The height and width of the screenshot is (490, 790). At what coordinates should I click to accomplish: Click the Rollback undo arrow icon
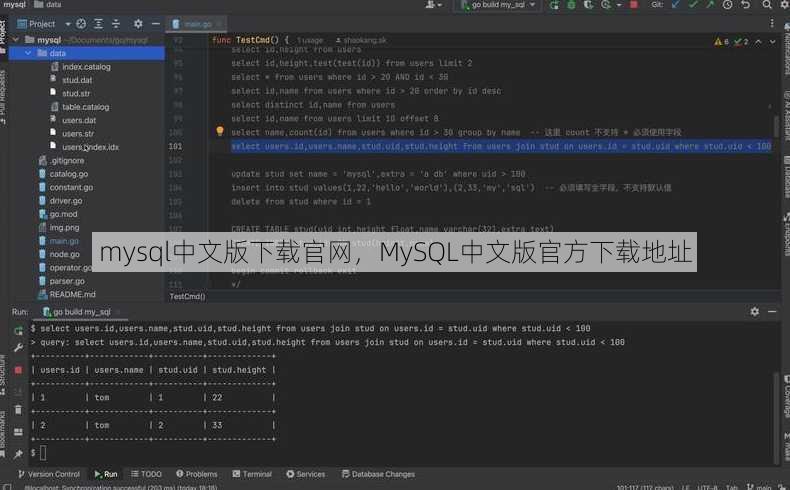746,5
